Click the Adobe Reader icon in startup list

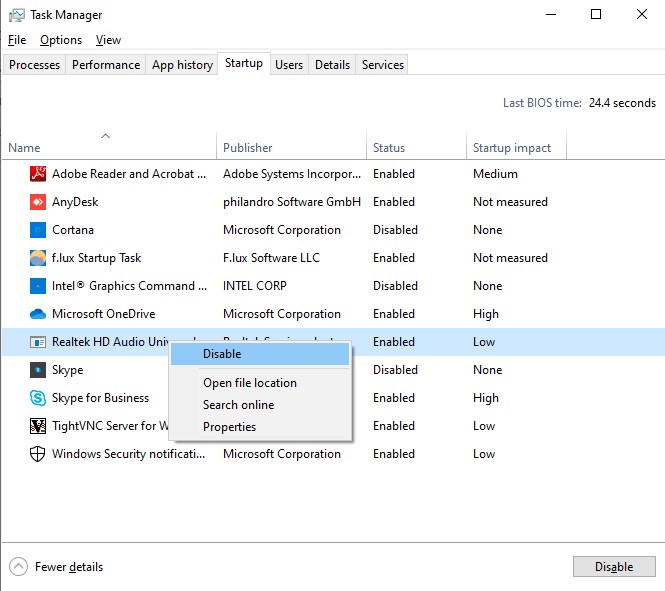(38, 174)
